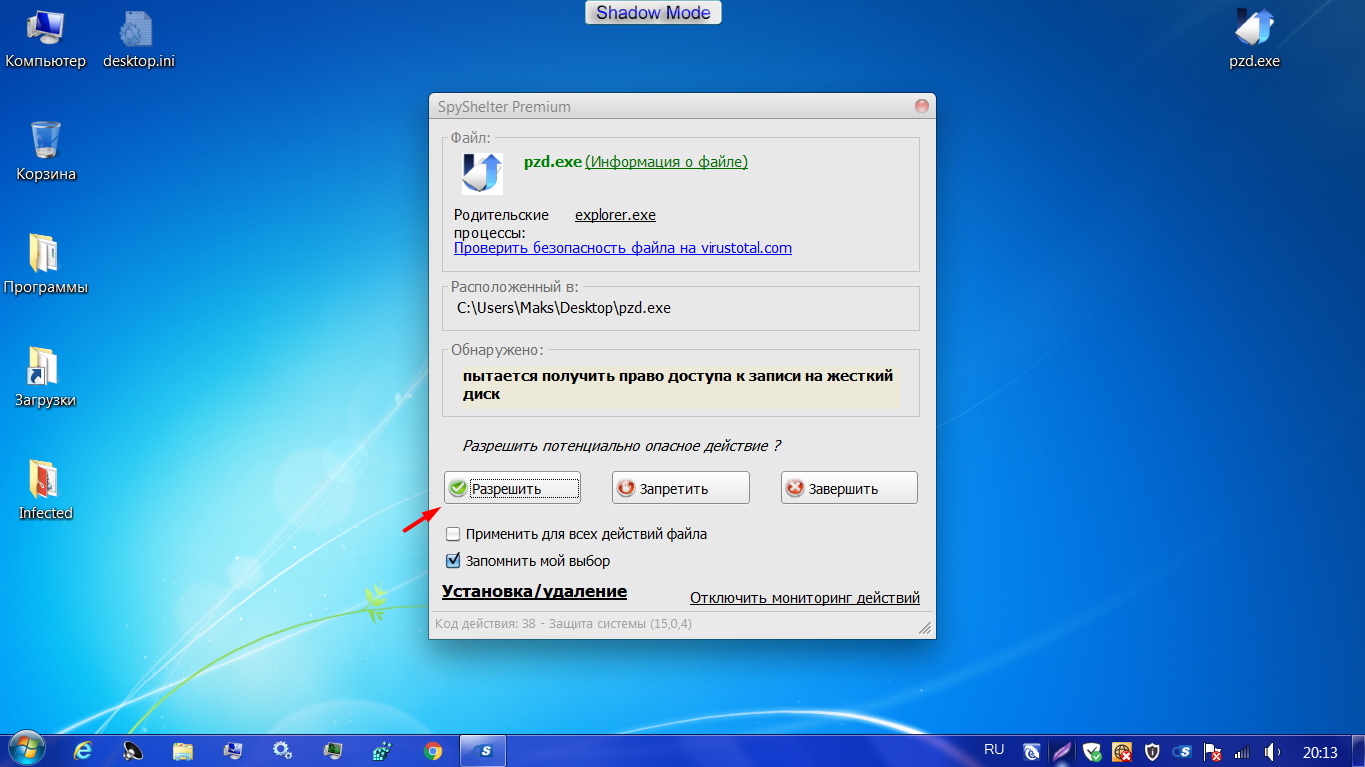Click the pzd.exe file icon in dialog
This screenshot has height=767, width=1365.
tap(482, 173)
